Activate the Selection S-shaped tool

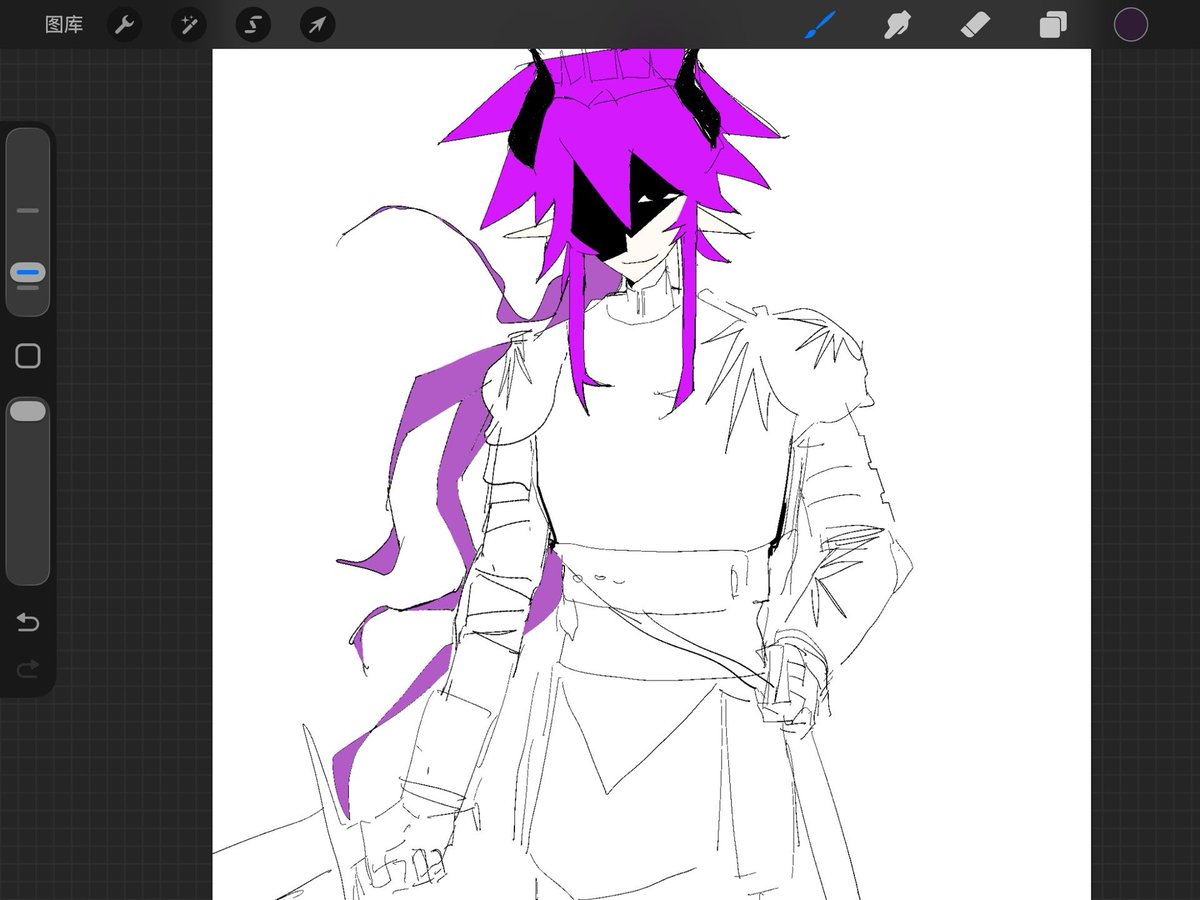point(253,25)
